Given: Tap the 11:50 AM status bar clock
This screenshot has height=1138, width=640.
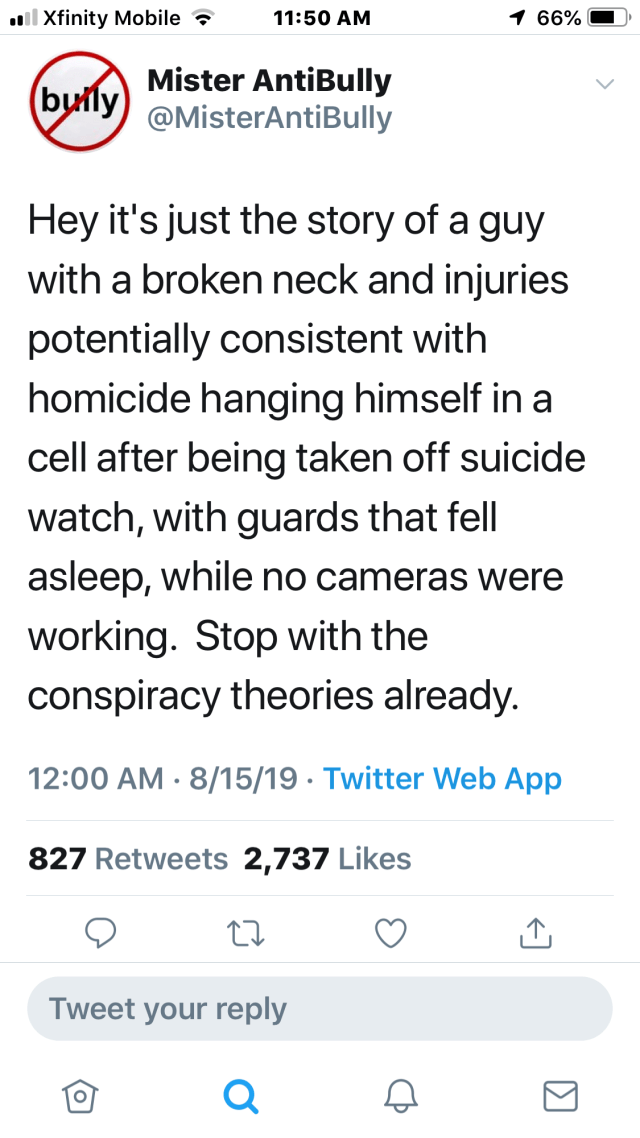Looking at the screenshot, I should click(320, 18).
